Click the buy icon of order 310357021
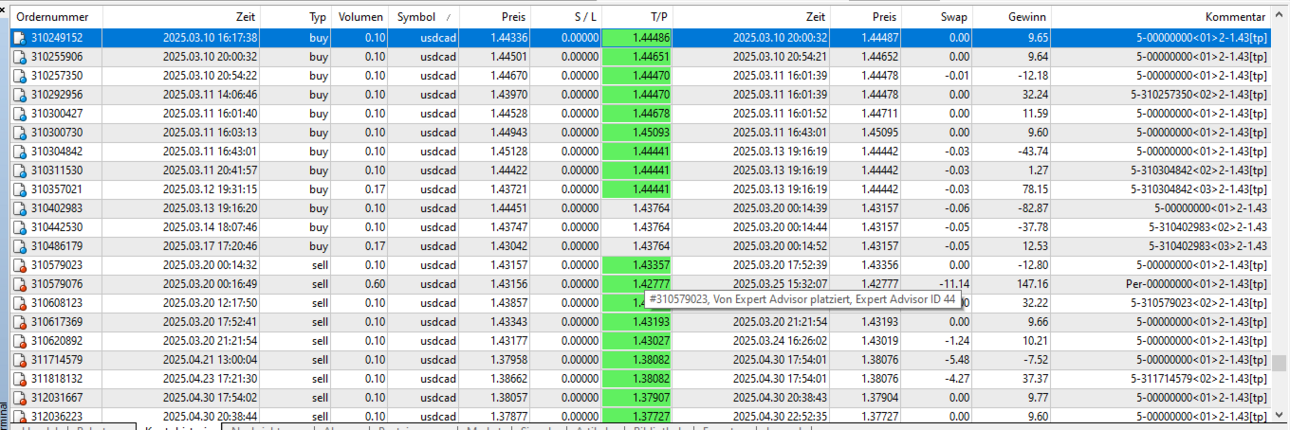 (x=19, y=190)
